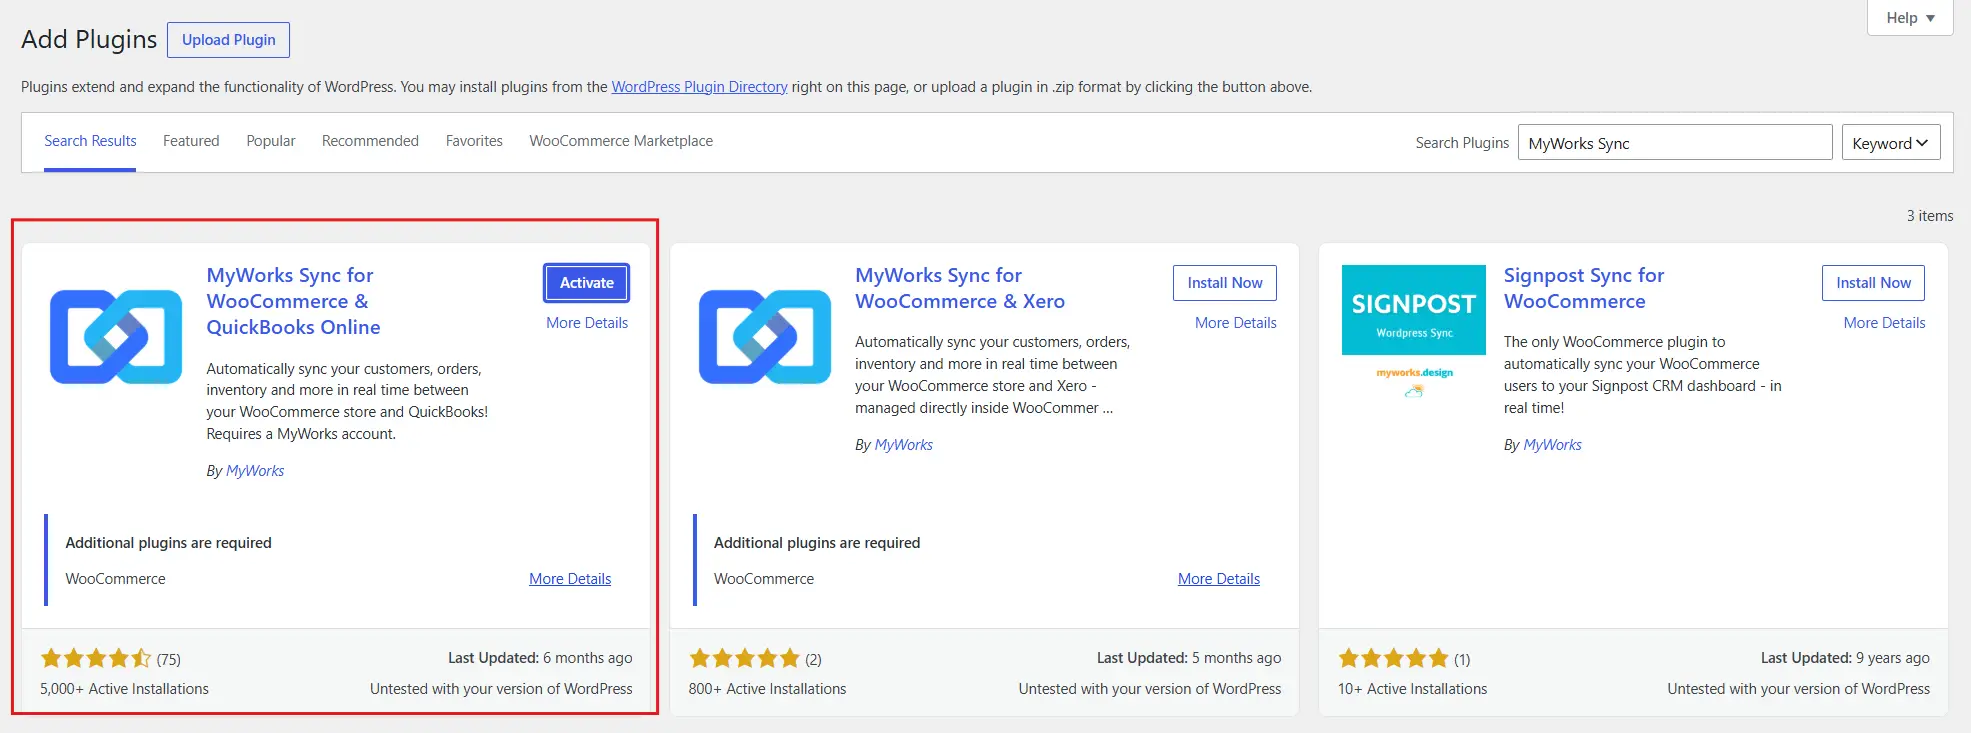Open the WooCommerce Marketplace tab

coord(621,141)
